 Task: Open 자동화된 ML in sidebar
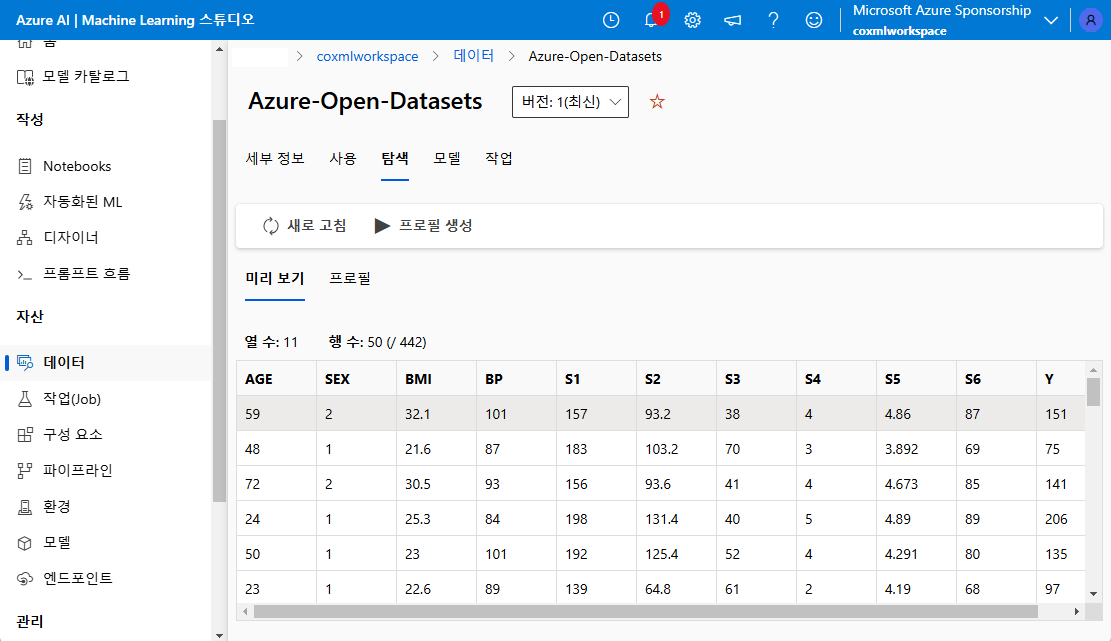[83, 202]
